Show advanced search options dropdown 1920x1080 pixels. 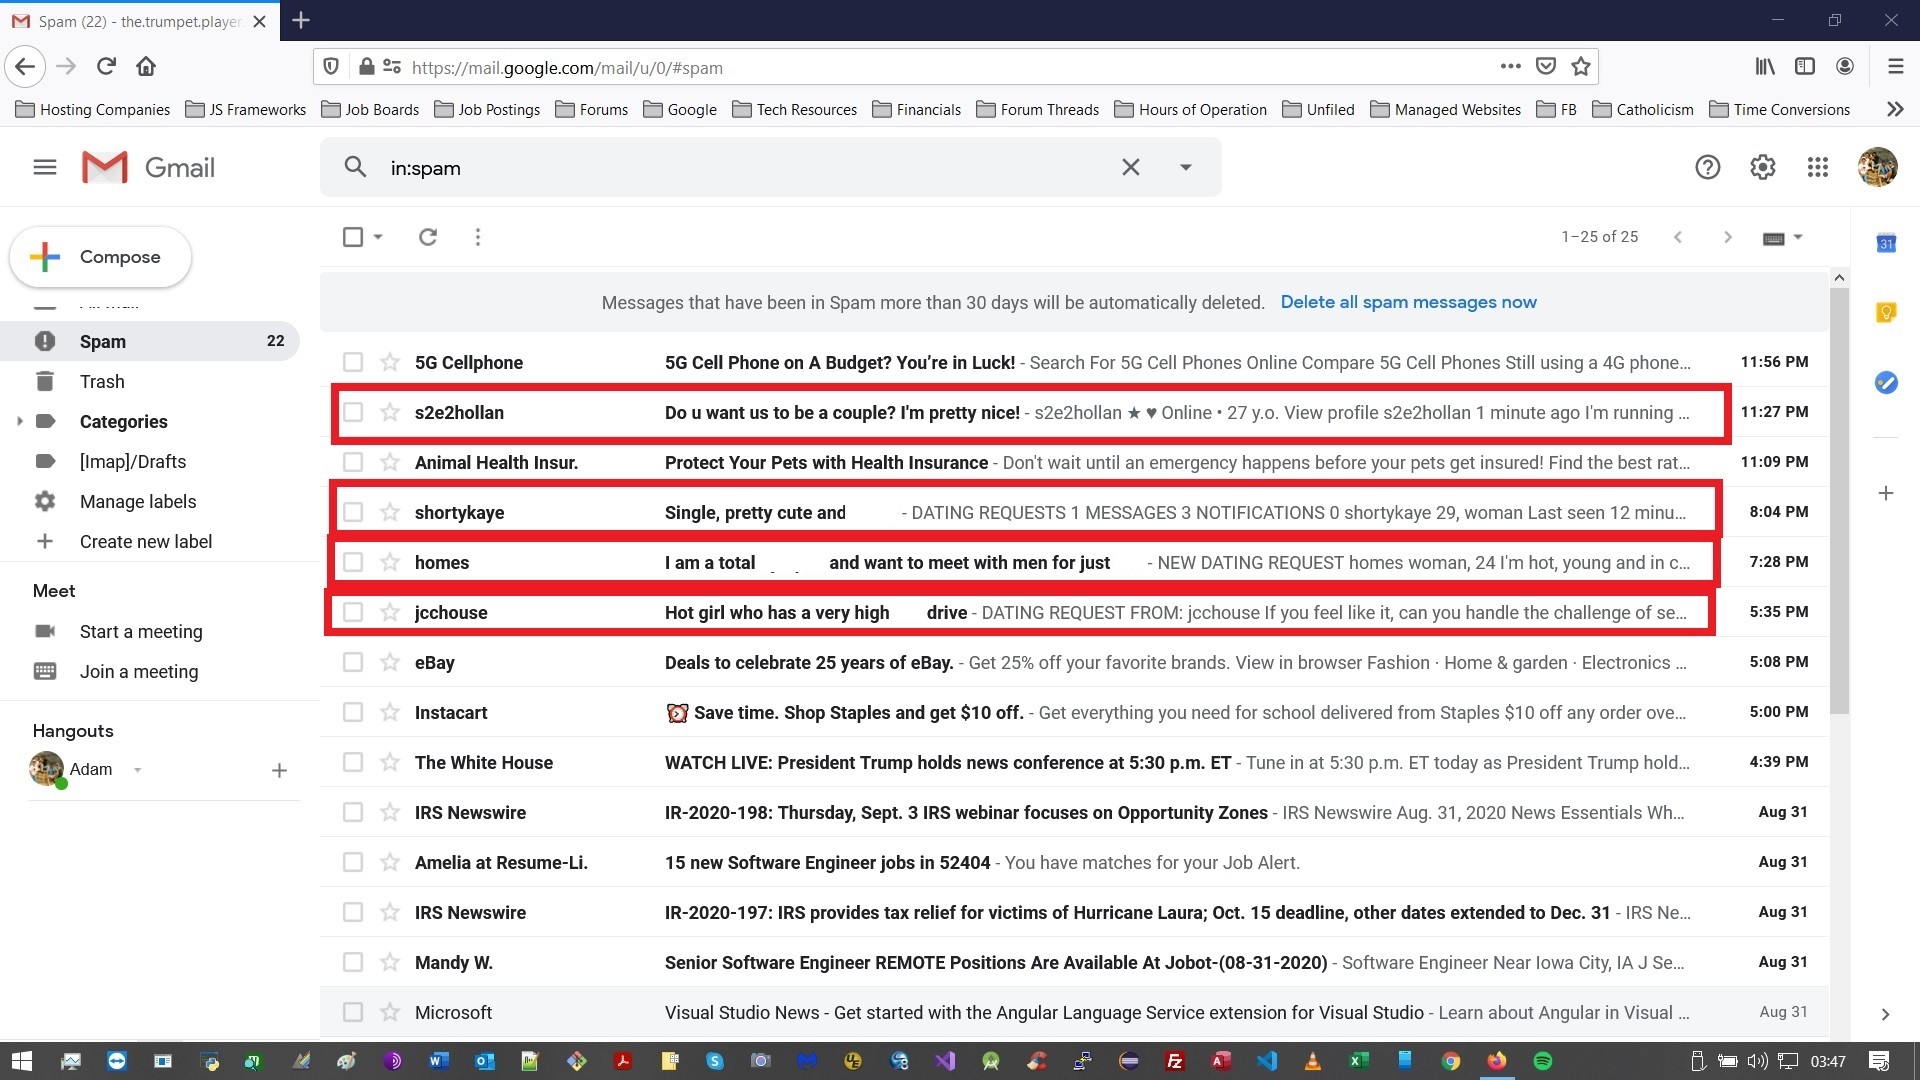tap(1185, 167)
